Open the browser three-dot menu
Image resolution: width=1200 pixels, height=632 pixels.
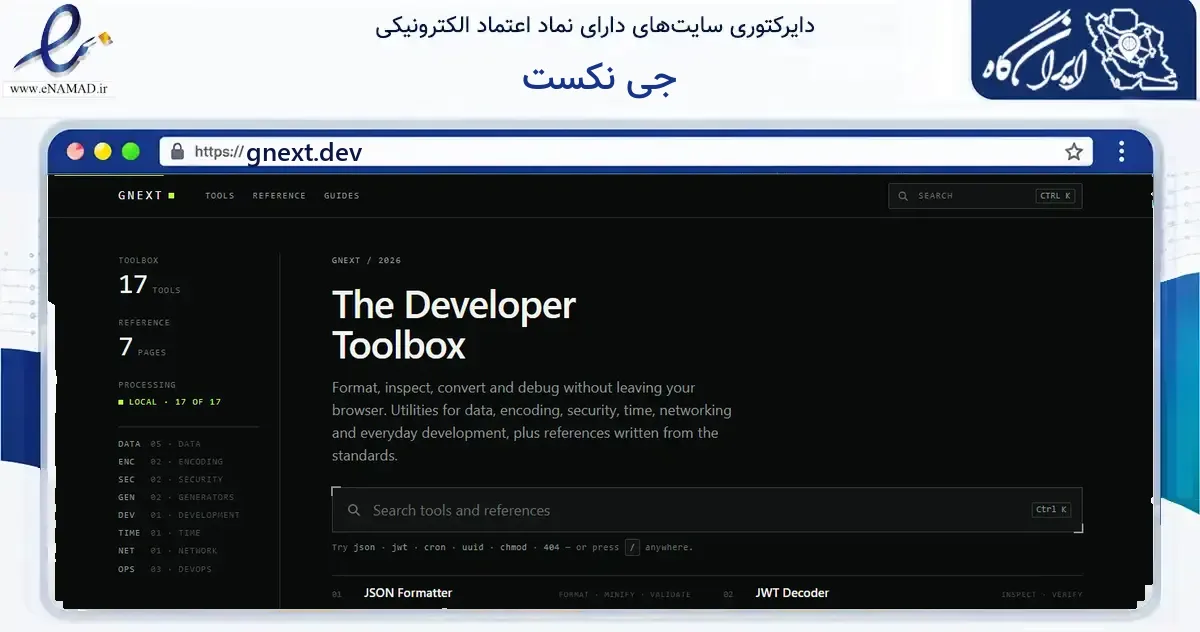[1122, 152]
